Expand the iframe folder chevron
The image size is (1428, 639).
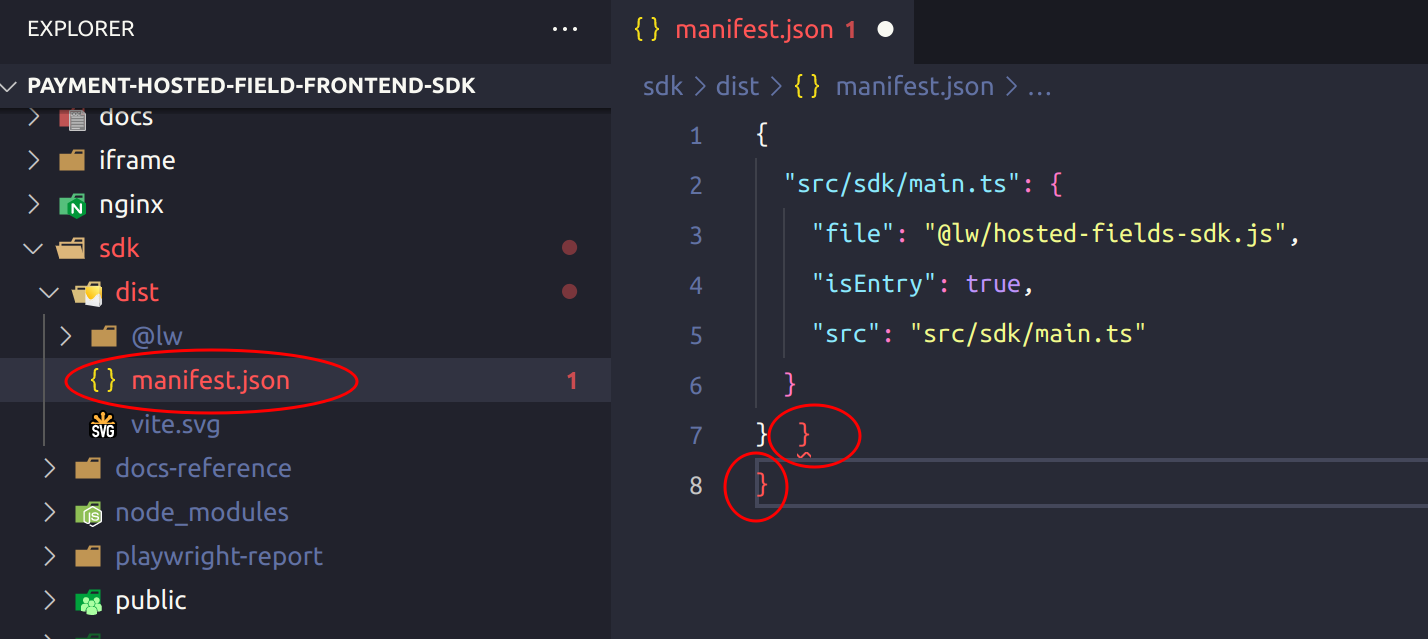[33, 160]
